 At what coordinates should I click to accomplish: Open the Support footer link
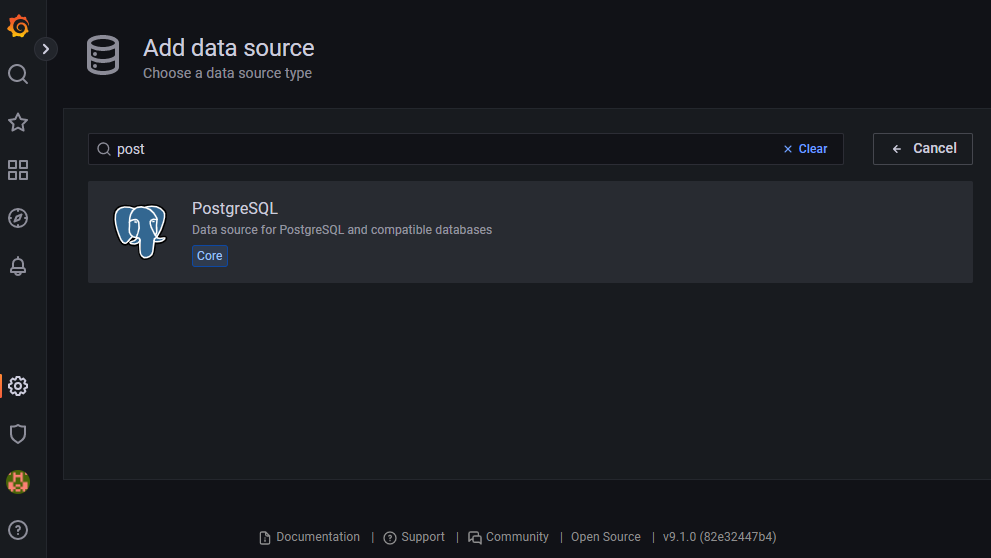(x=414, y=537)
